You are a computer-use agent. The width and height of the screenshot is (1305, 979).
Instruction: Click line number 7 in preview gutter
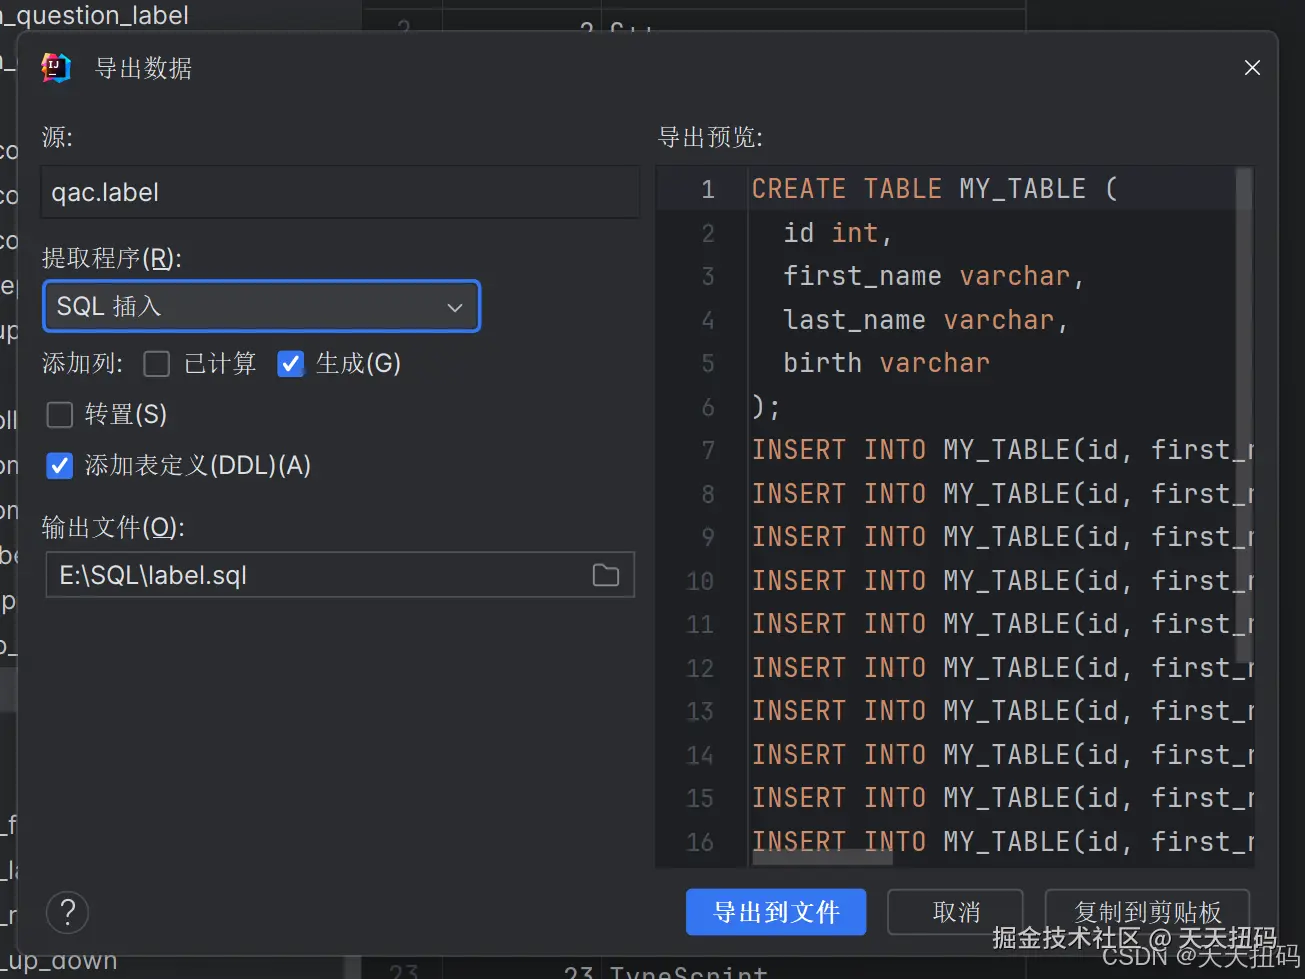(x=708, y=450)
